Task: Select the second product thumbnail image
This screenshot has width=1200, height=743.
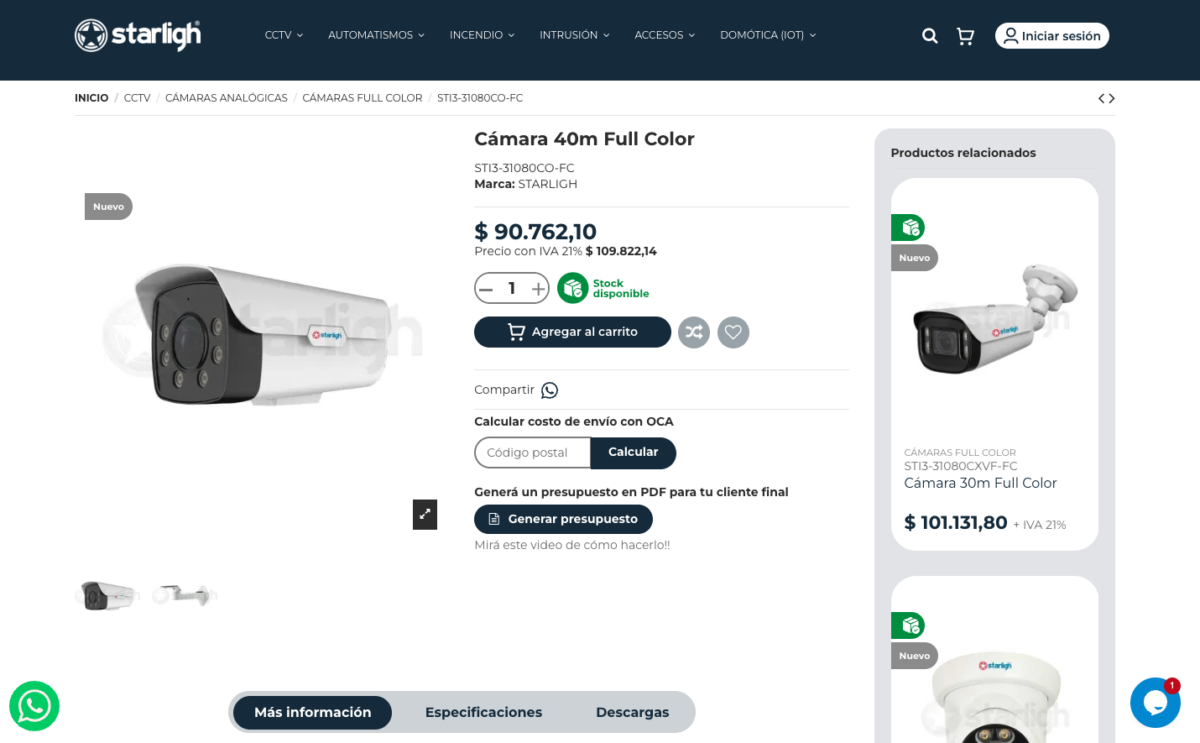Action: (x=184, y=595)
